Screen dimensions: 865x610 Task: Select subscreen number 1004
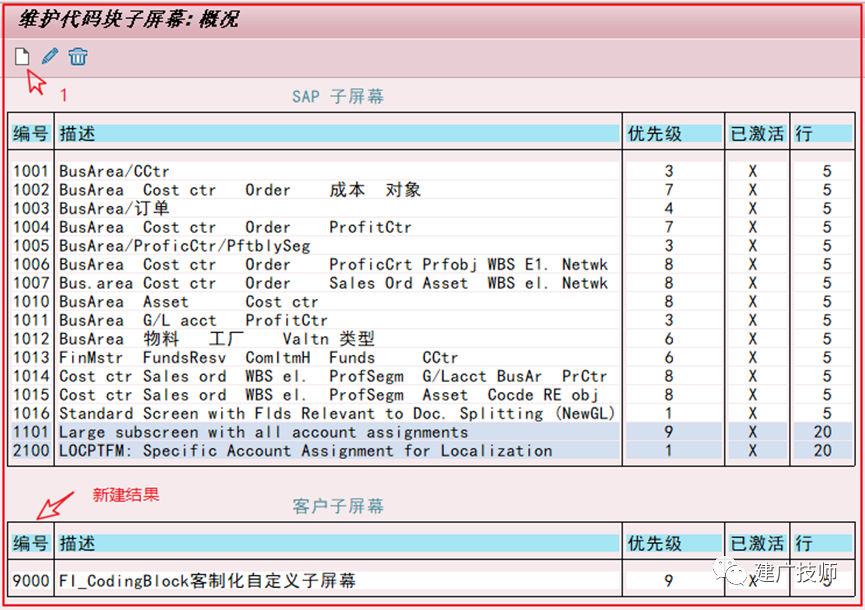[x=31, y=227]
